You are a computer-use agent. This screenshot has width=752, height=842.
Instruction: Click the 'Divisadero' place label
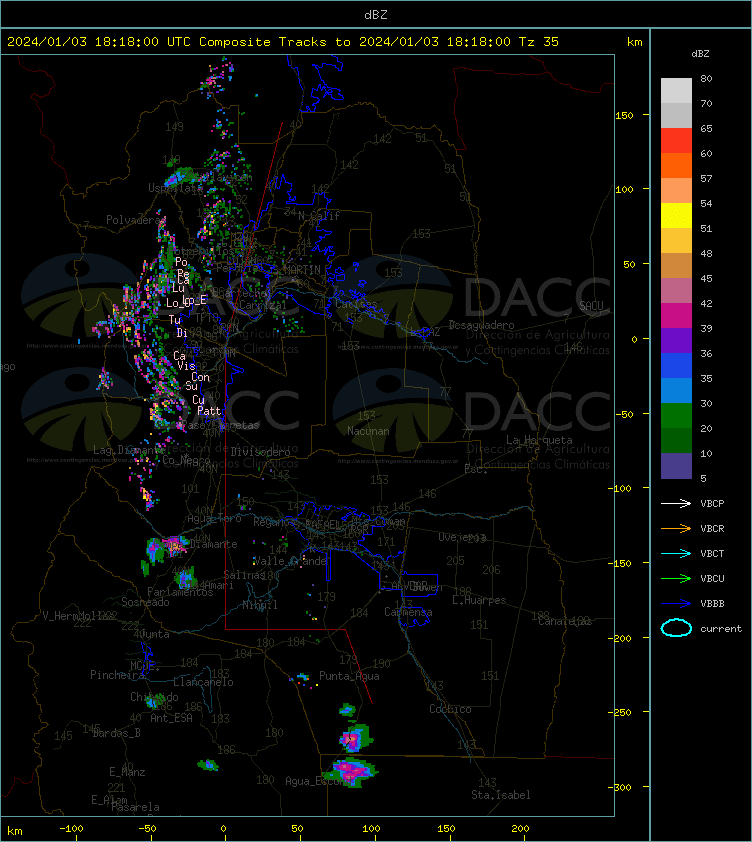click(x=261, y=452)
